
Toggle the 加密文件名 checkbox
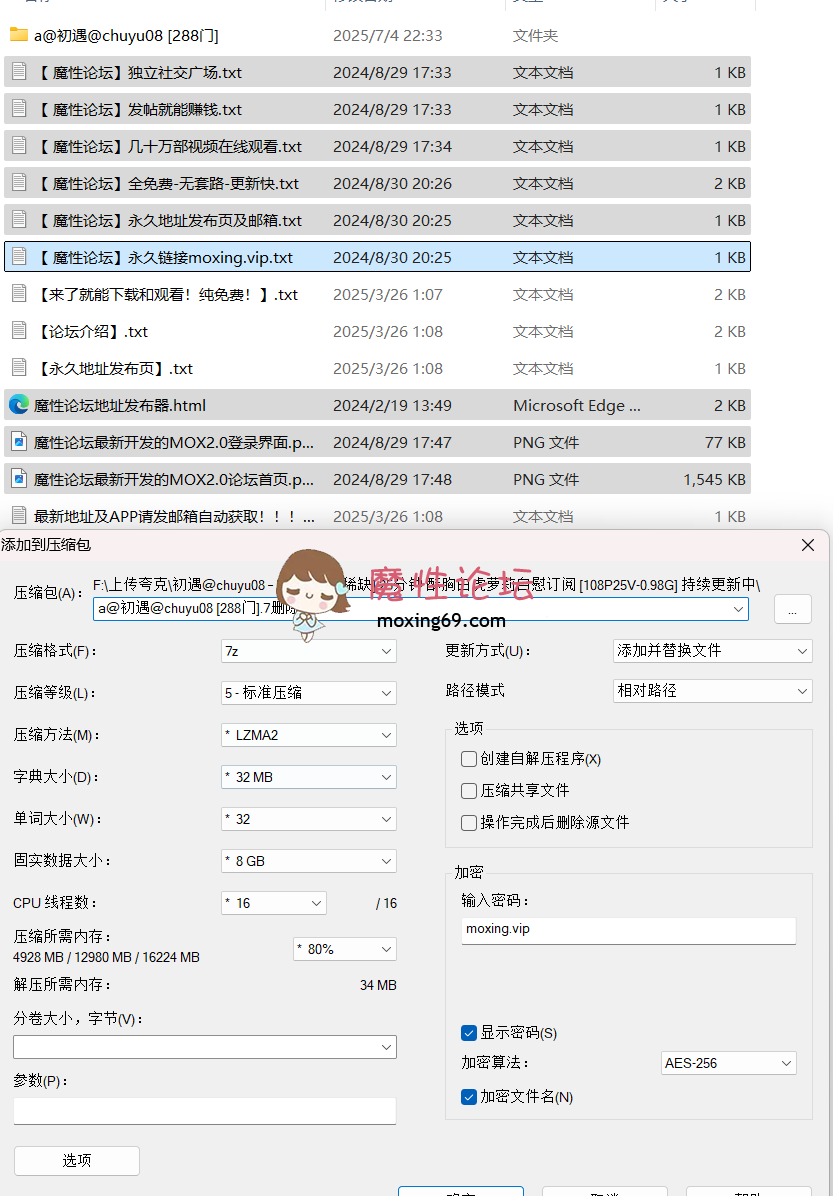469,1097
